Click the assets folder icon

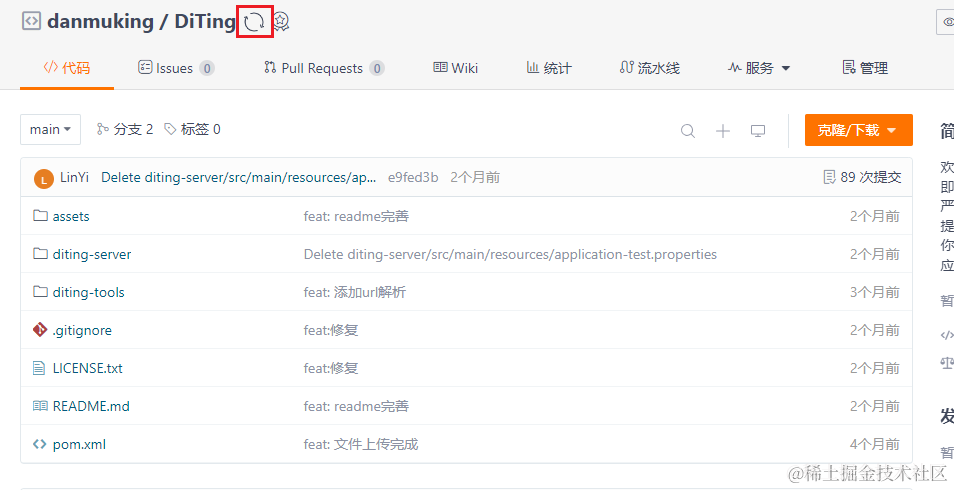(40, 215)
